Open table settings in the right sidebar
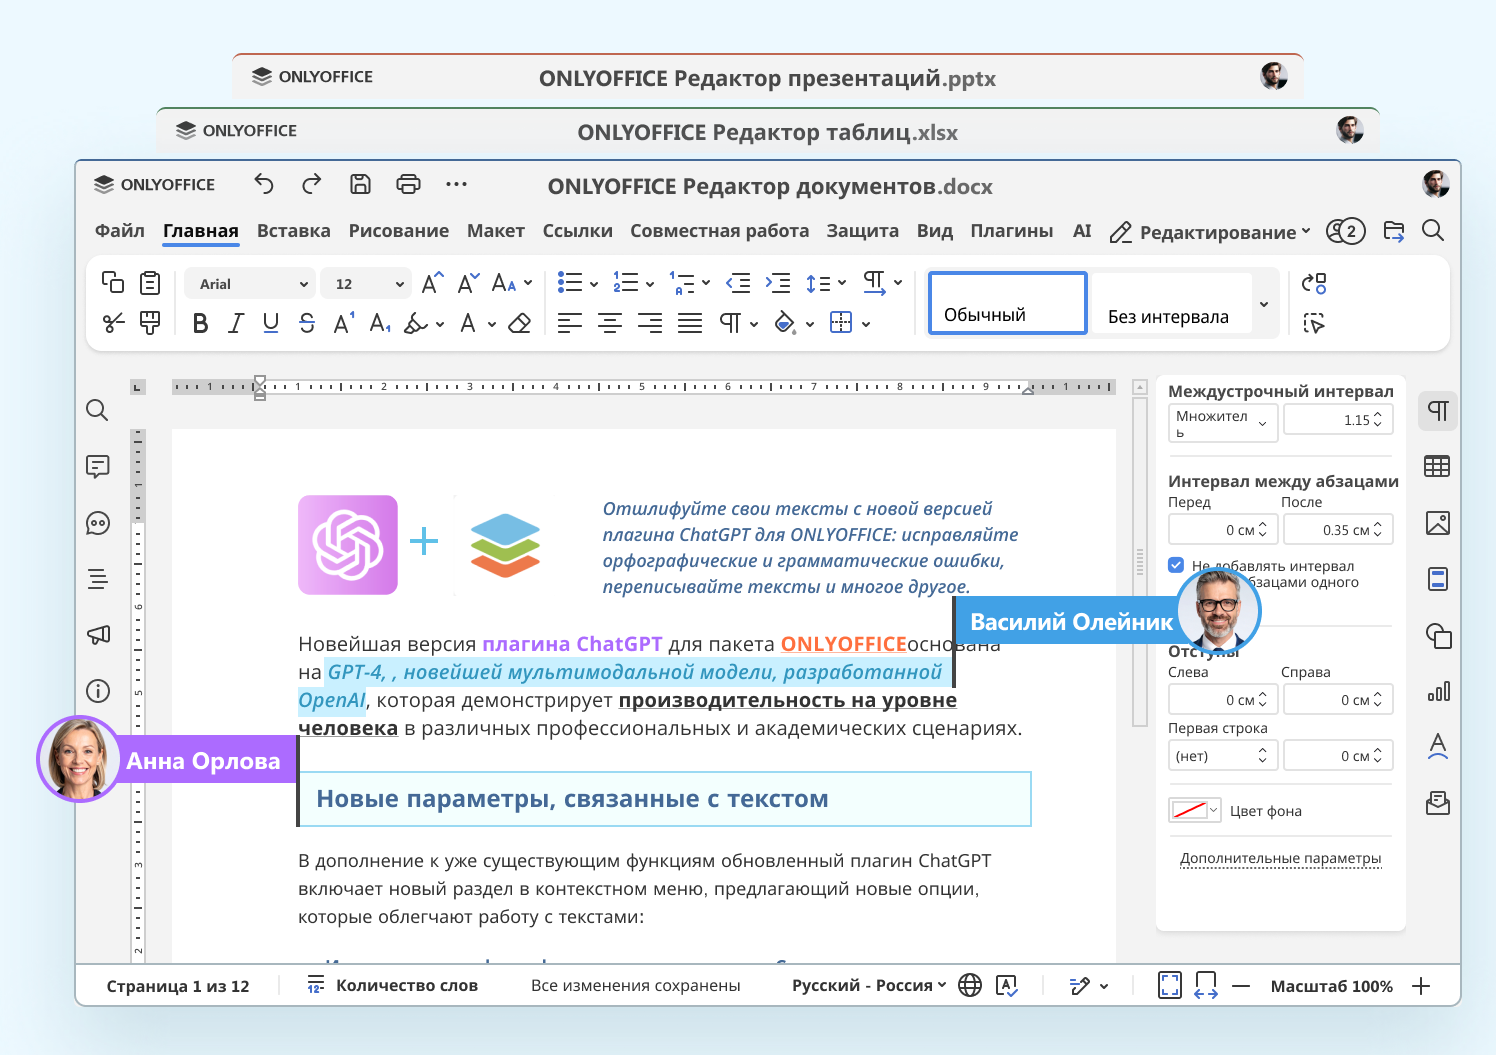Screen dimensions: 1496x1055 click(x=1438, y=466)
